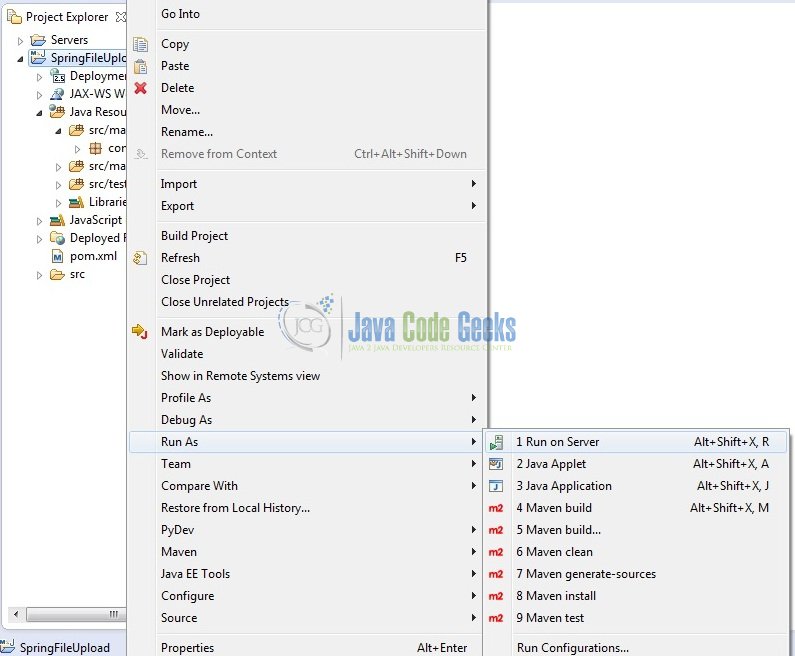Expand the Servers tree node
The width and height of the screenshot is (795, 656).
tap(20, 41)
